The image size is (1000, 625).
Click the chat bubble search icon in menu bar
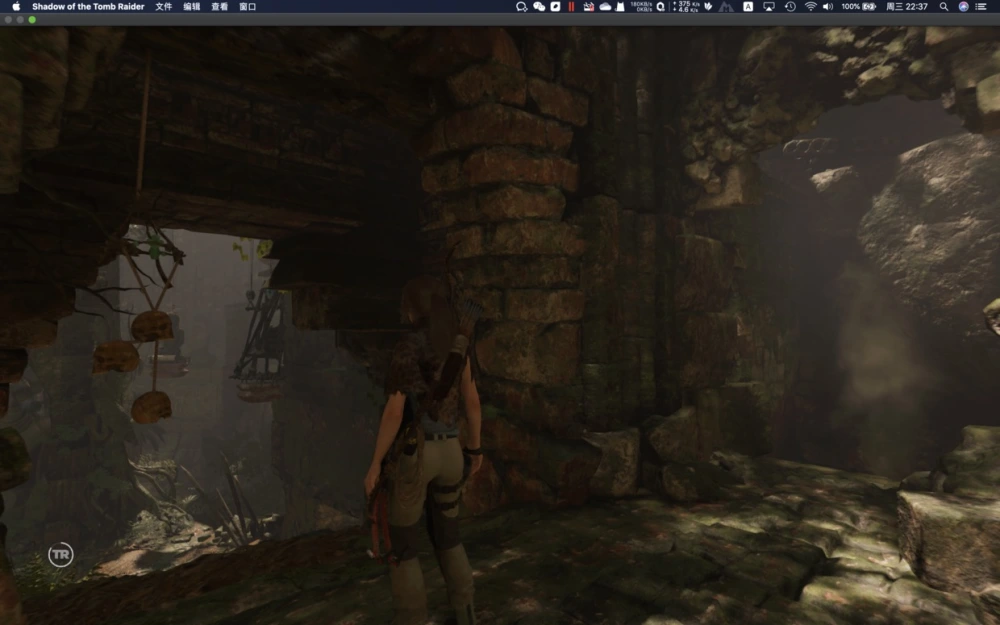521,6
